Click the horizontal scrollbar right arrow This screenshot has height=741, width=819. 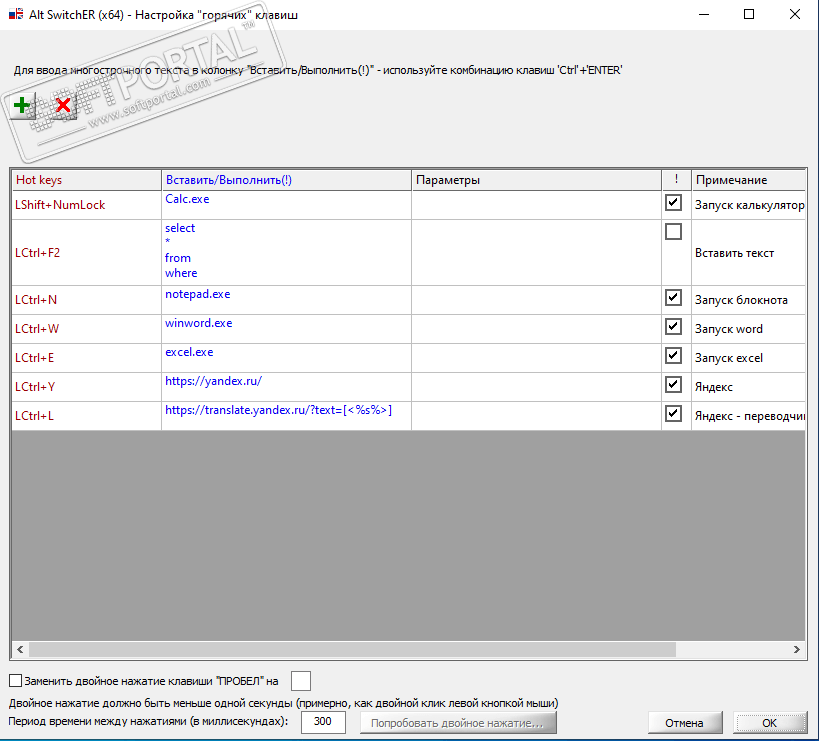(797, 650)
